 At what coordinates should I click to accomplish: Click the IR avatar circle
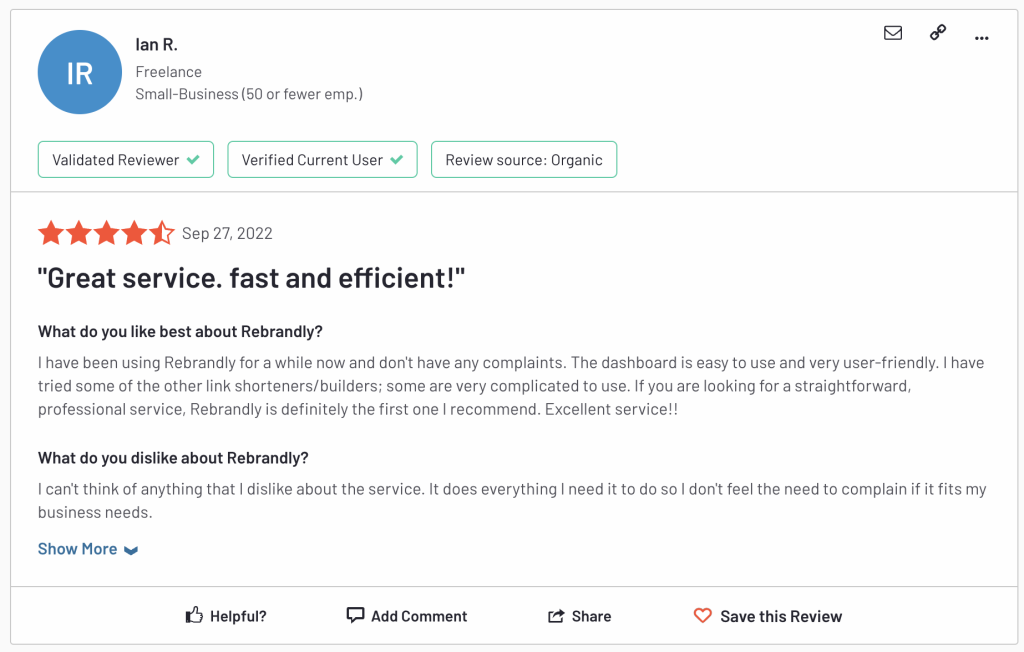(79, 73)
